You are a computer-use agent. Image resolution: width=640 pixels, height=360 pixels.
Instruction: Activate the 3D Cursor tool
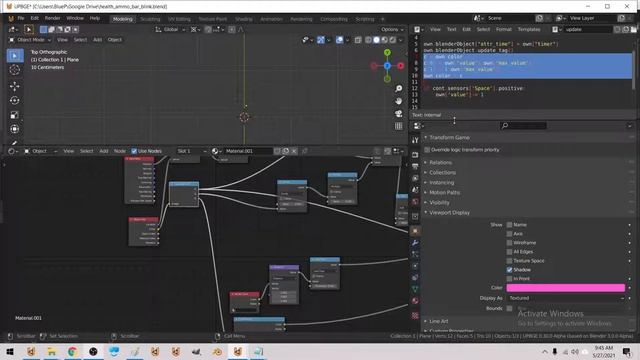point(15,70)
